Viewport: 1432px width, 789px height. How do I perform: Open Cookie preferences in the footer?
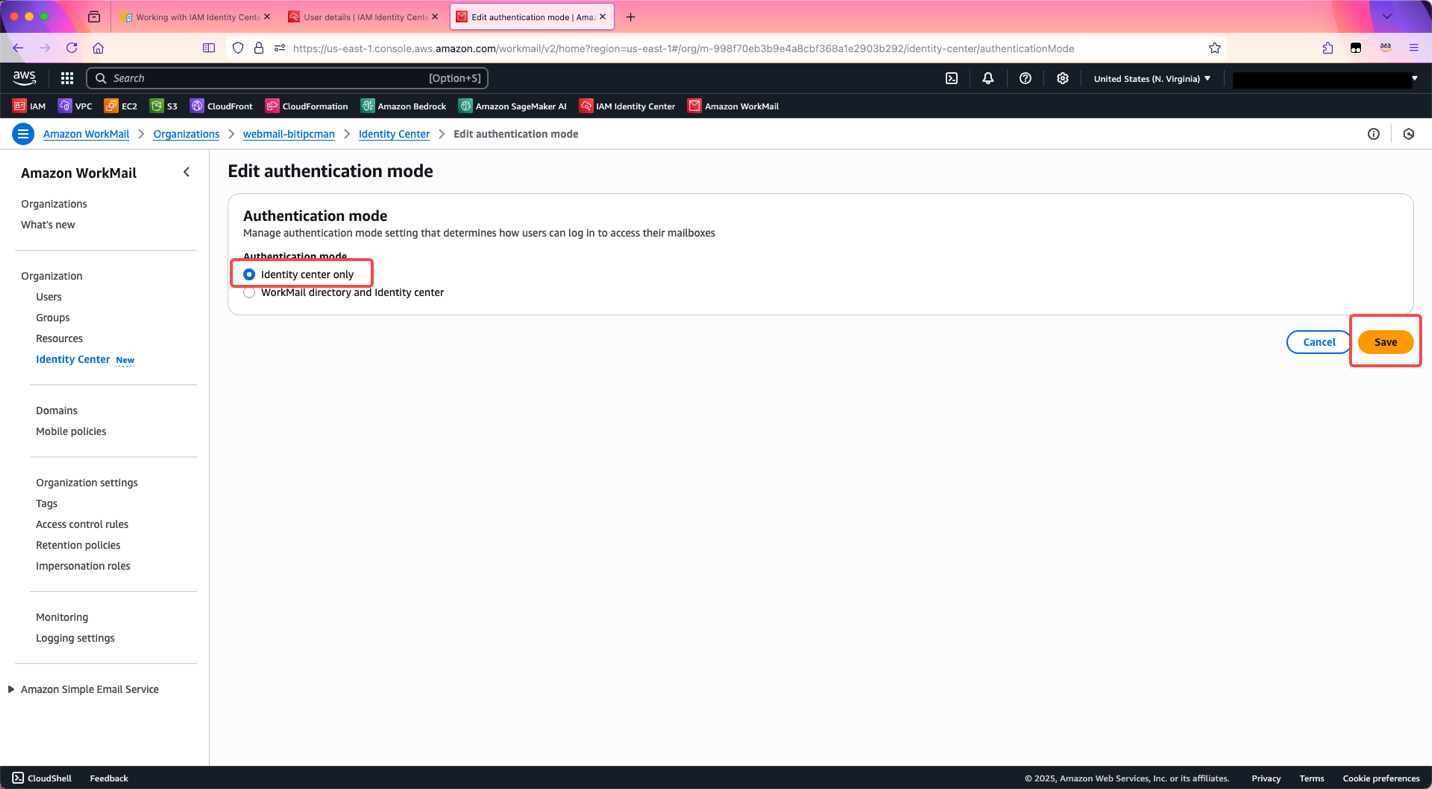tap(1381, 778)
